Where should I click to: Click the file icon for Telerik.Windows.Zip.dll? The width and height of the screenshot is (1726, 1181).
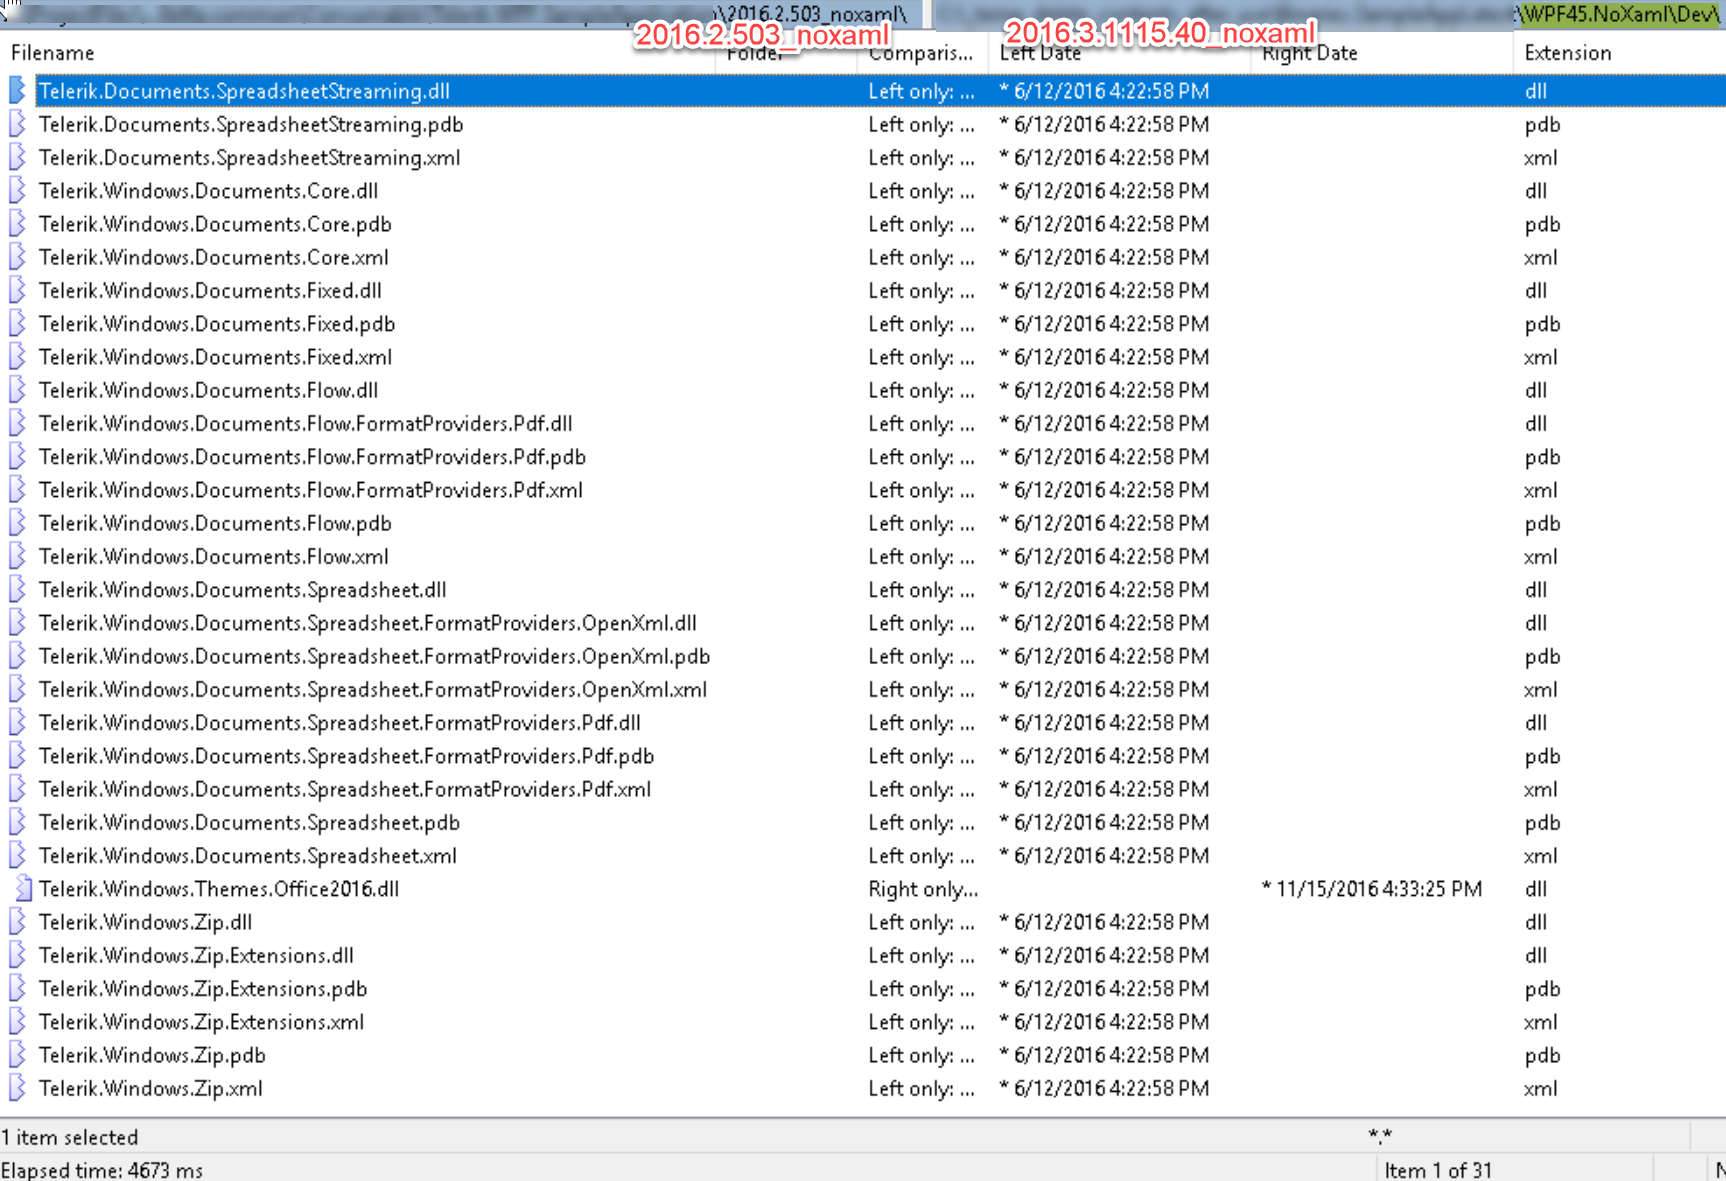(17, 922)
